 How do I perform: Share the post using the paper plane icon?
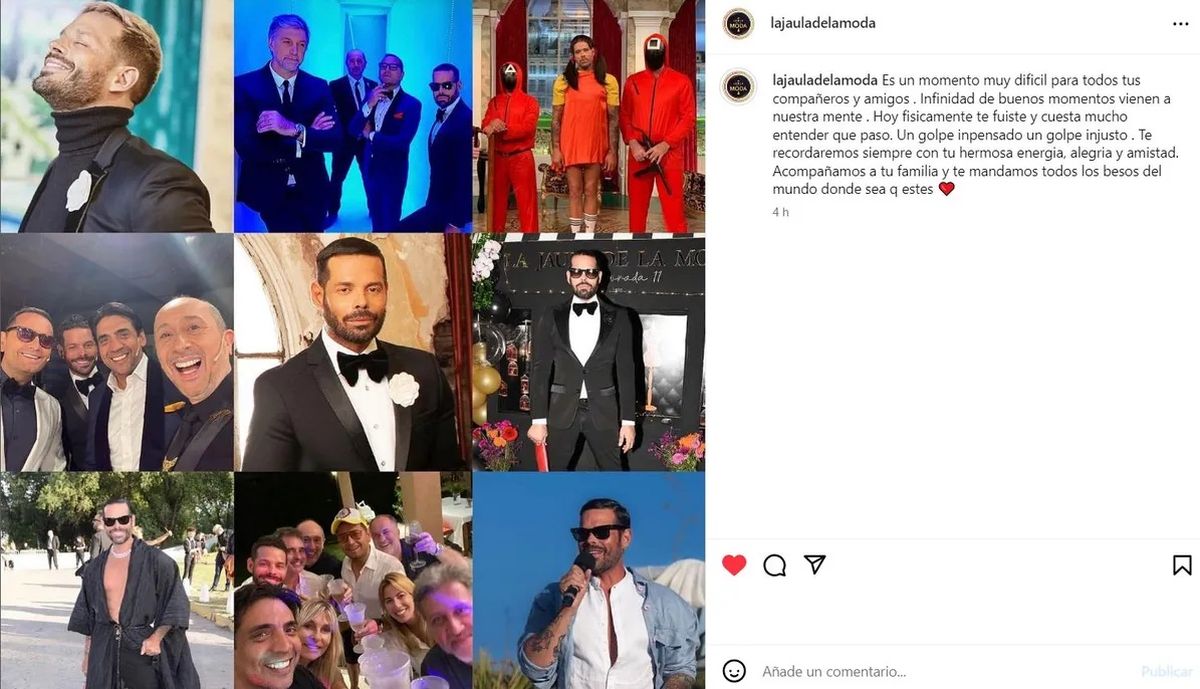point(815,565)
